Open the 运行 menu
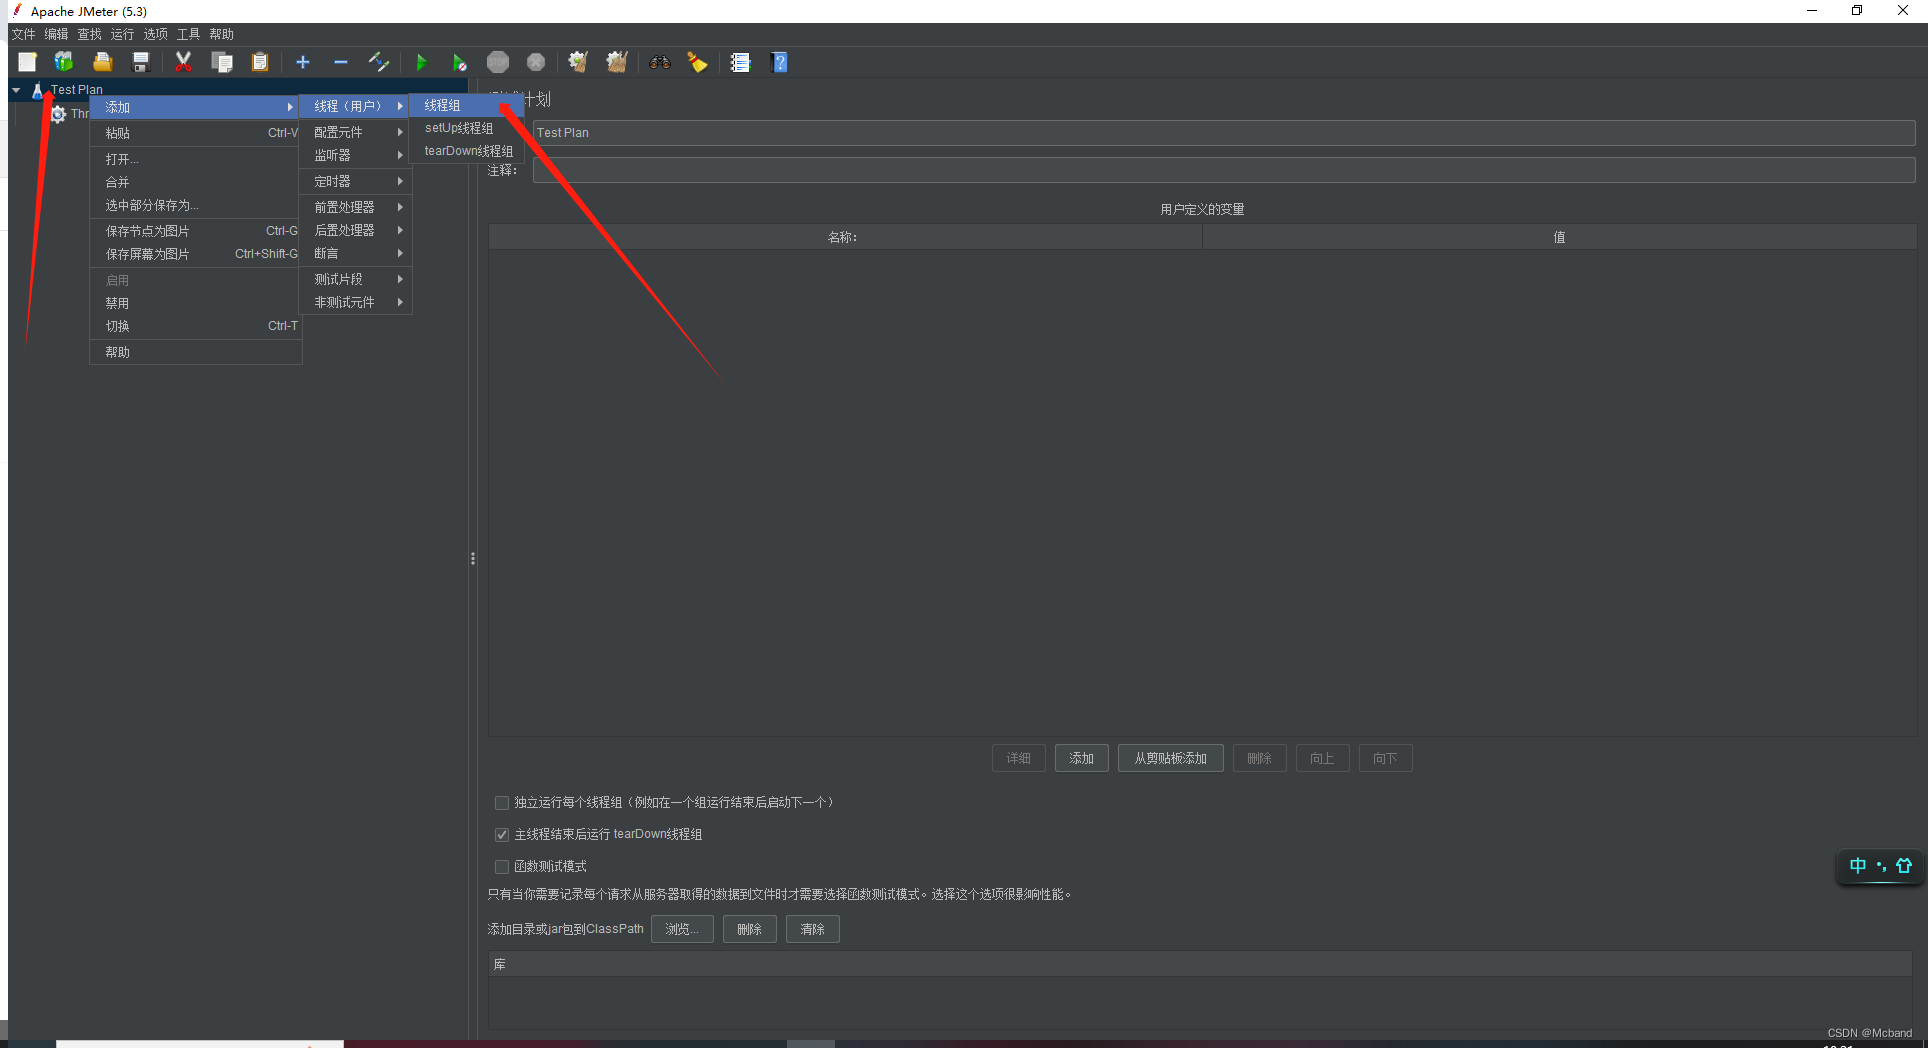Image resolution: width=1928 pixels, height=1048 pixels. click(122, 34)
